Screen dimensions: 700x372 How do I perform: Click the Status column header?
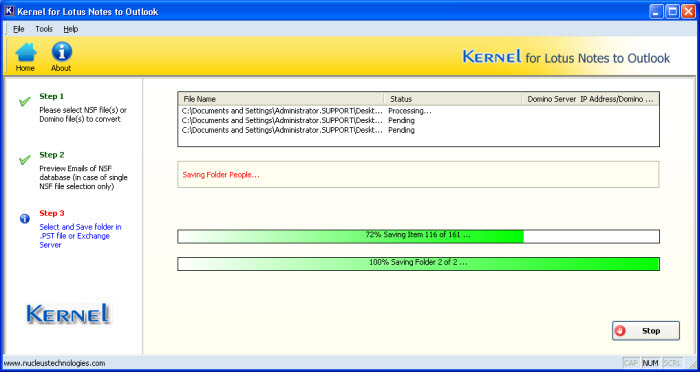(453, 99)
